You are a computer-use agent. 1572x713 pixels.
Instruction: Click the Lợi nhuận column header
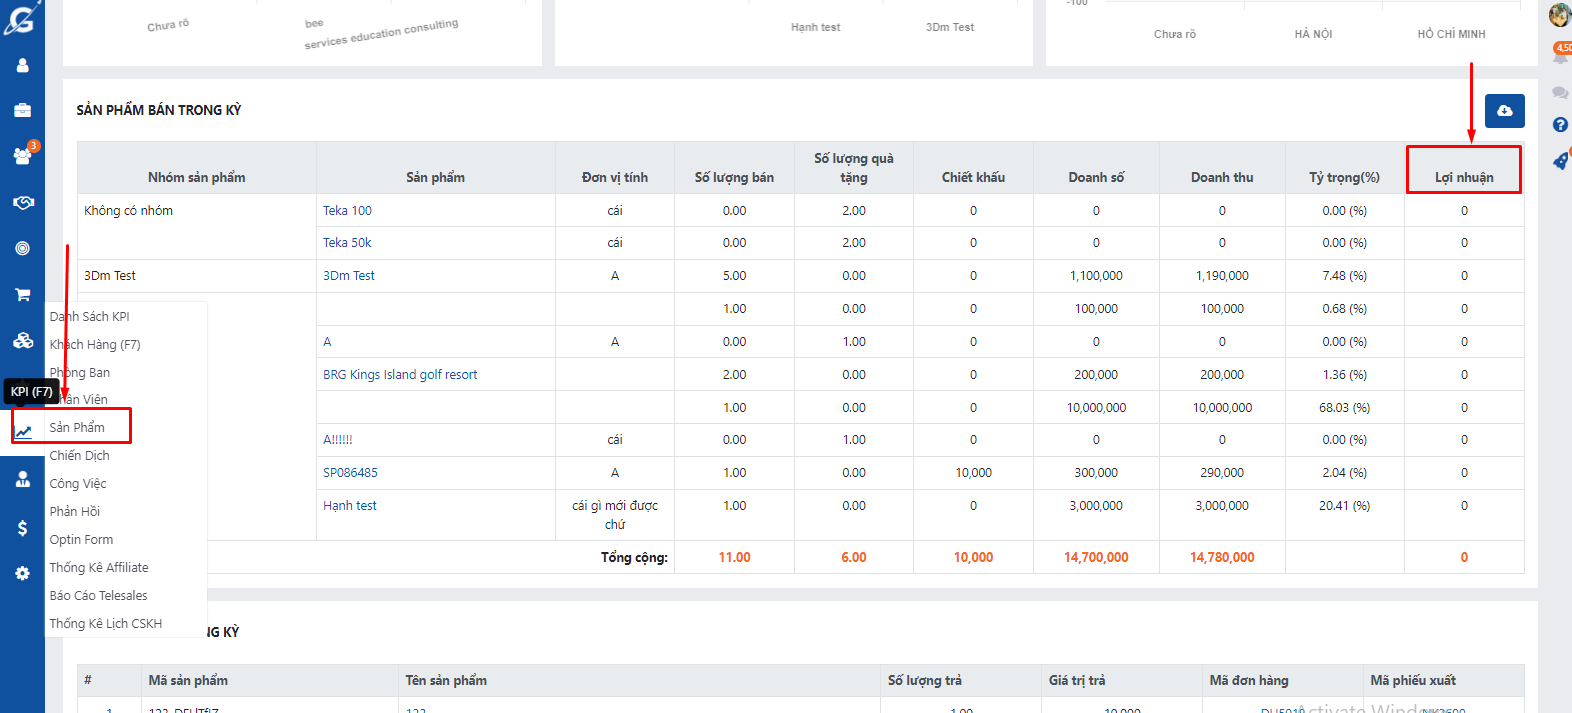click(x=1463, y=177)
